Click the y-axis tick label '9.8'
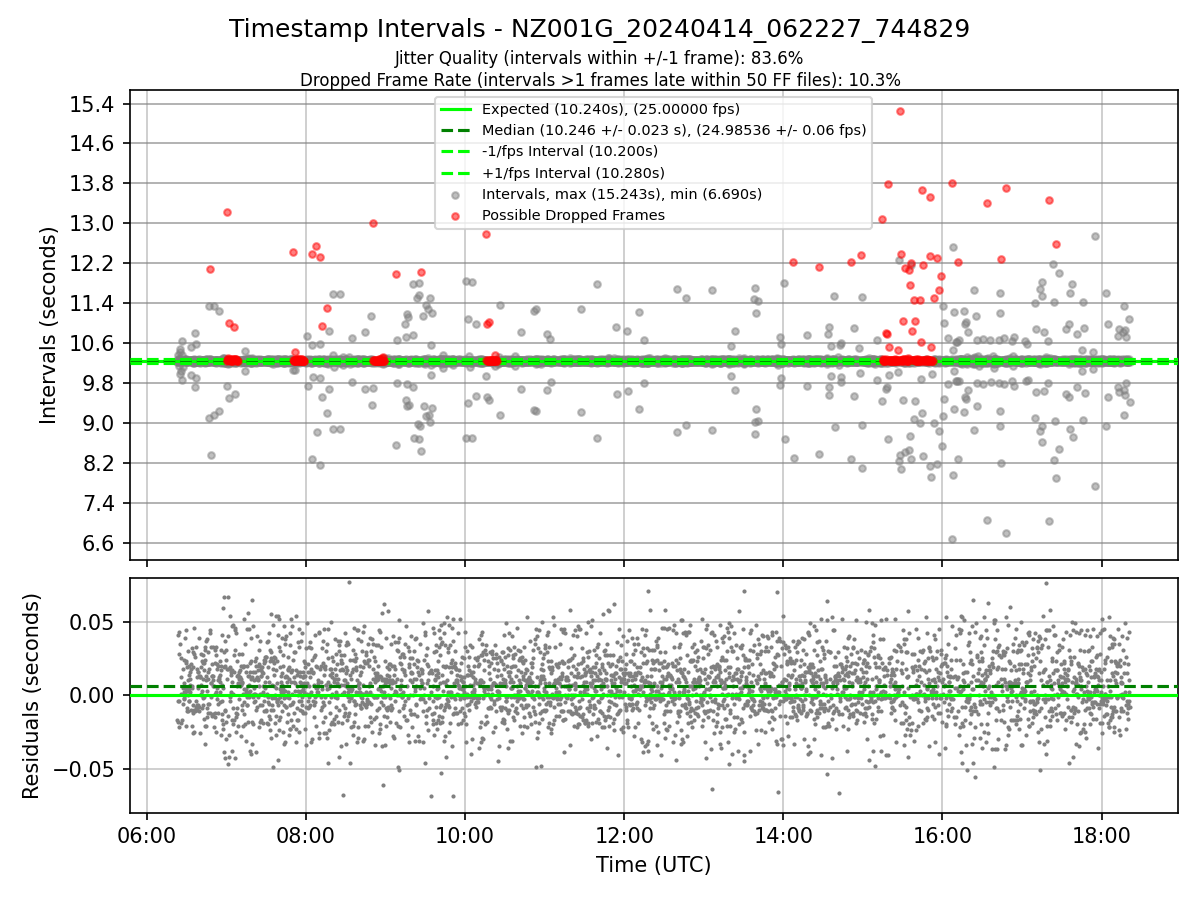The width and height of the screenshot is (1200, 900). (x=99, y=384)
